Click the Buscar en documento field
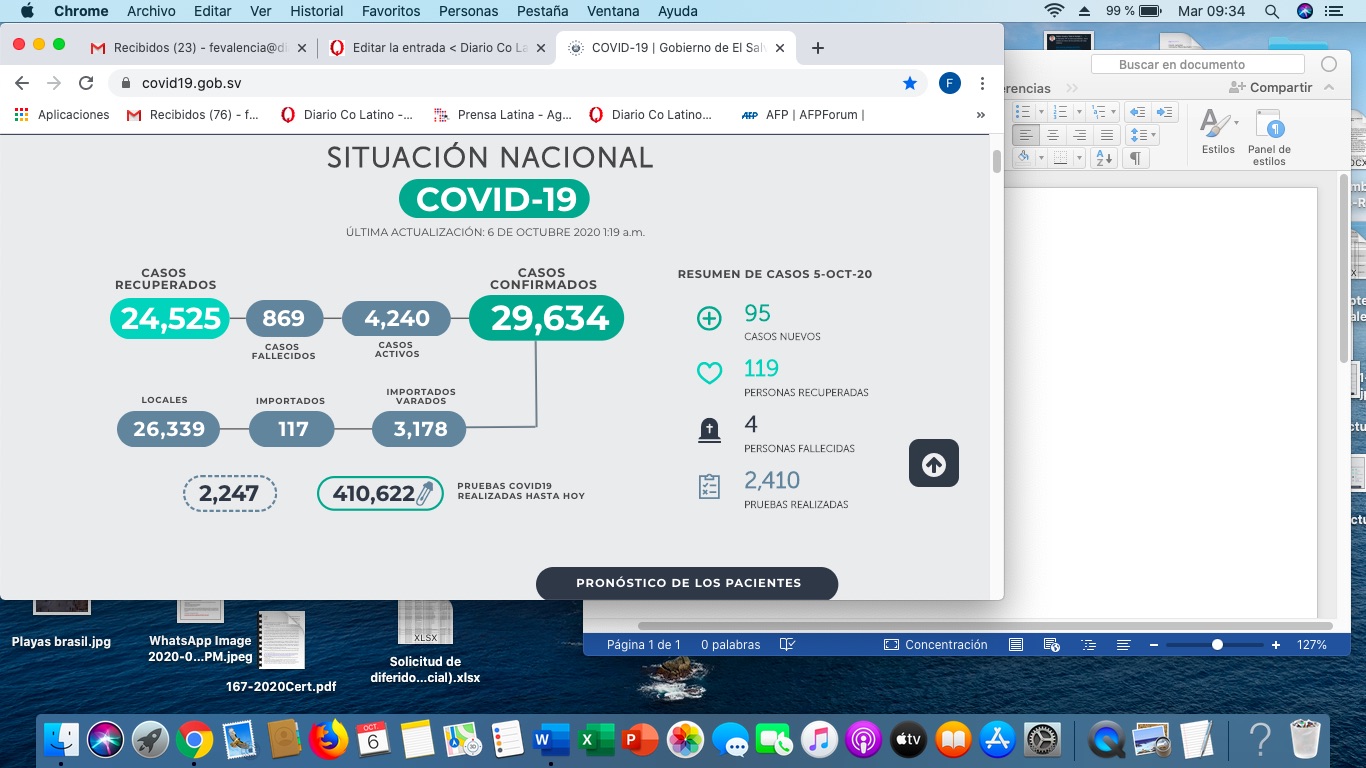The width and height of the screenshot is (1366, 768). pos(1197,64)
